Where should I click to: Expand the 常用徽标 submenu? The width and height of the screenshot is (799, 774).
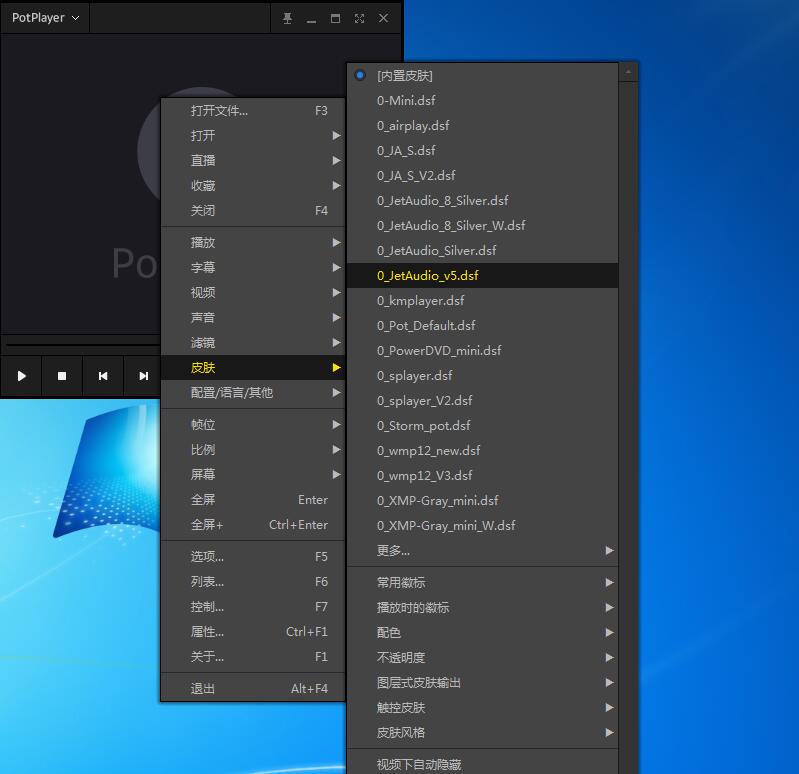[482, 582]
